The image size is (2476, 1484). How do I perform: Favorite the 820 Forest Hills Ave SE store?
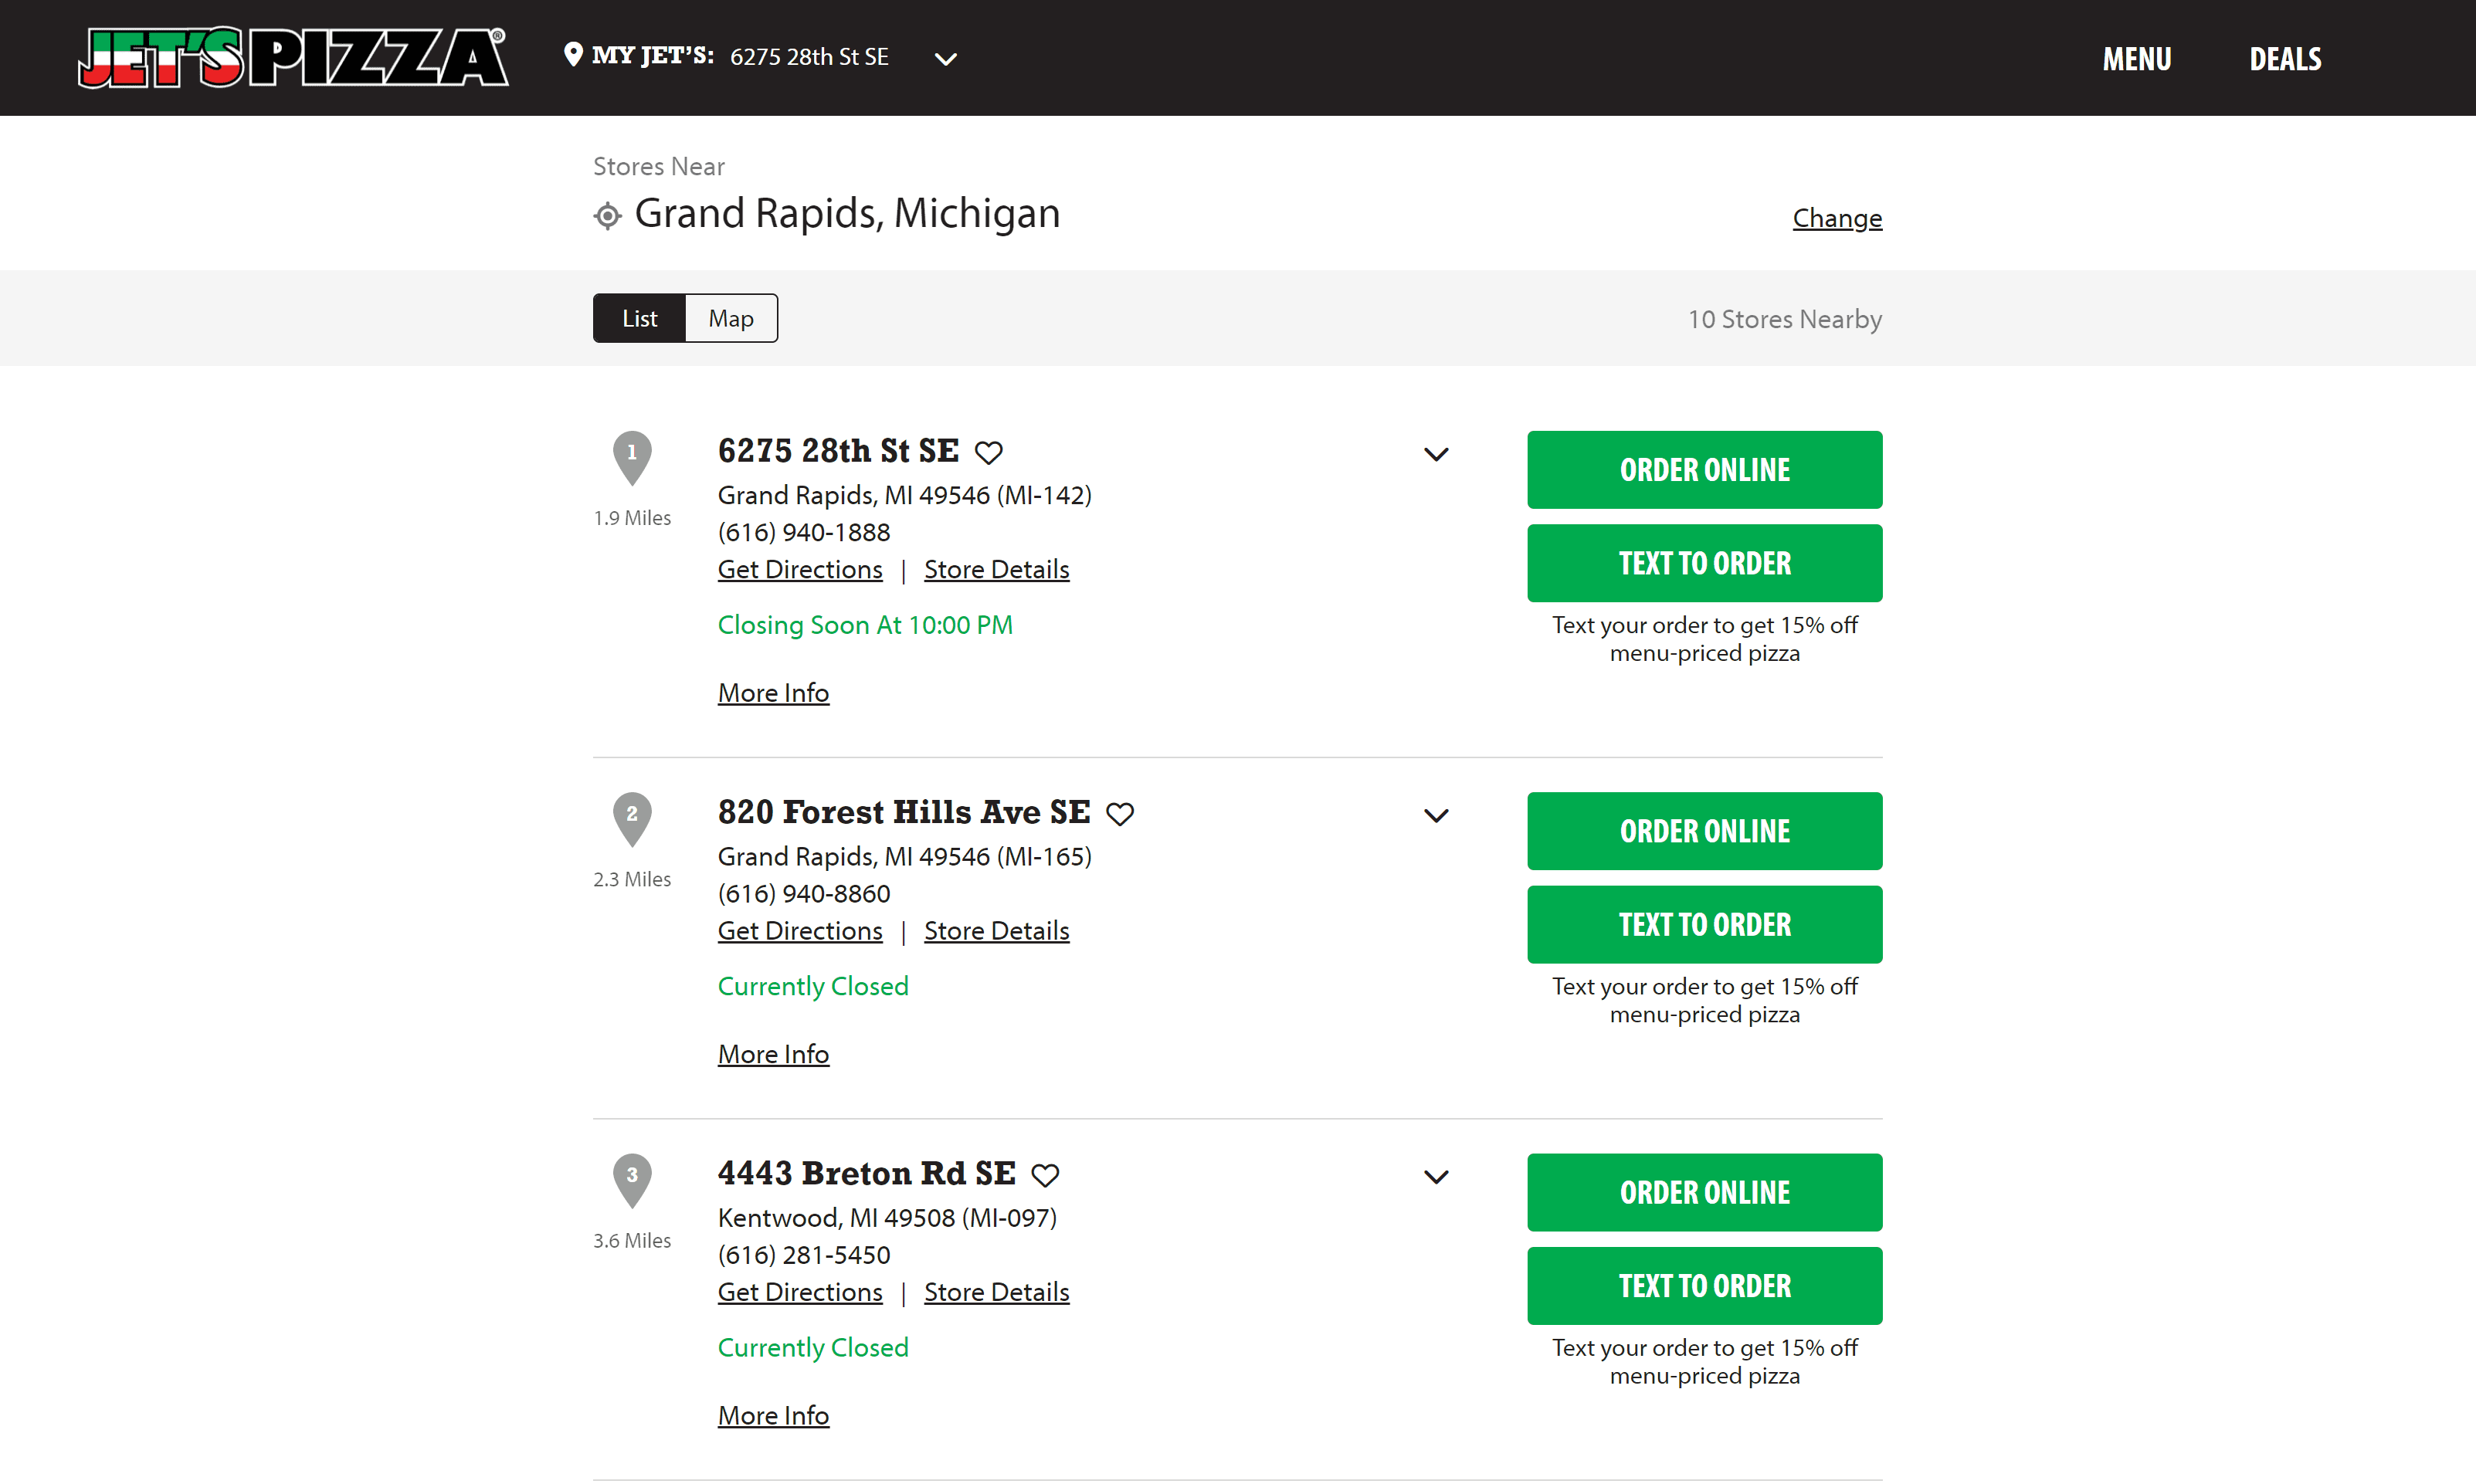tap(1120, 813)
